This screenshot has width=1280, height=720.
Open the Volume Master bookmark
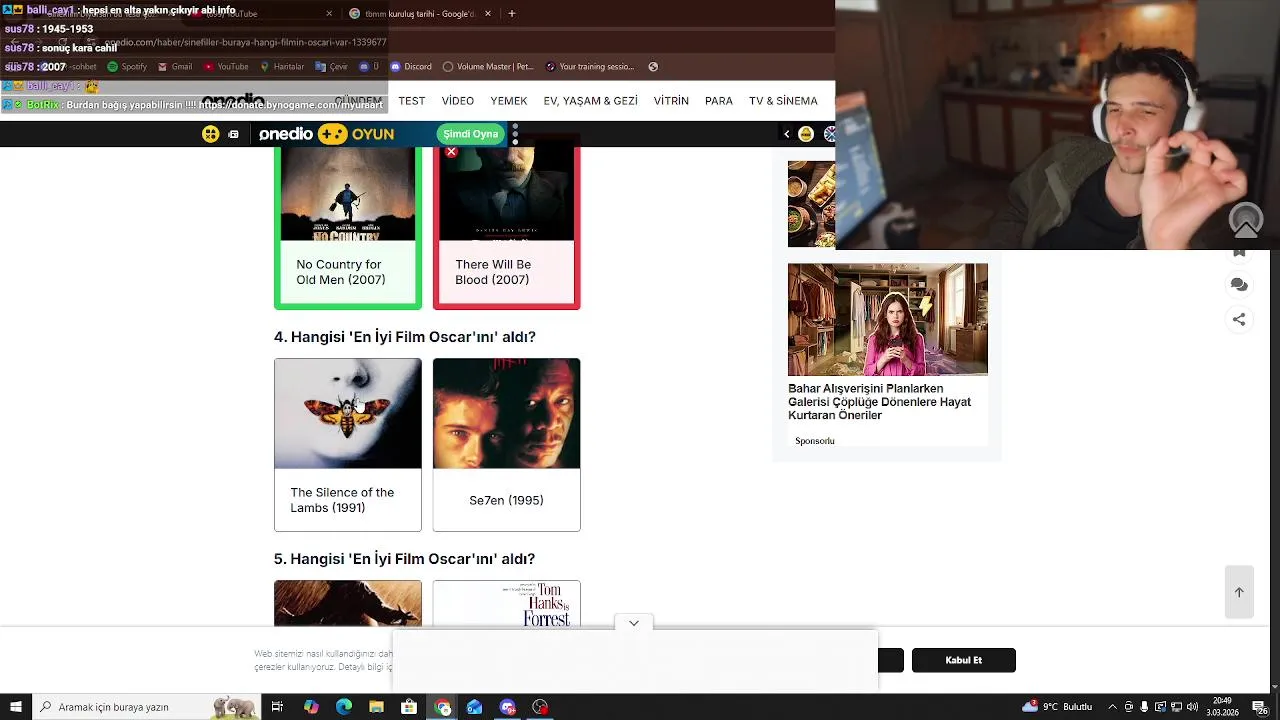[x=488, y=67]
